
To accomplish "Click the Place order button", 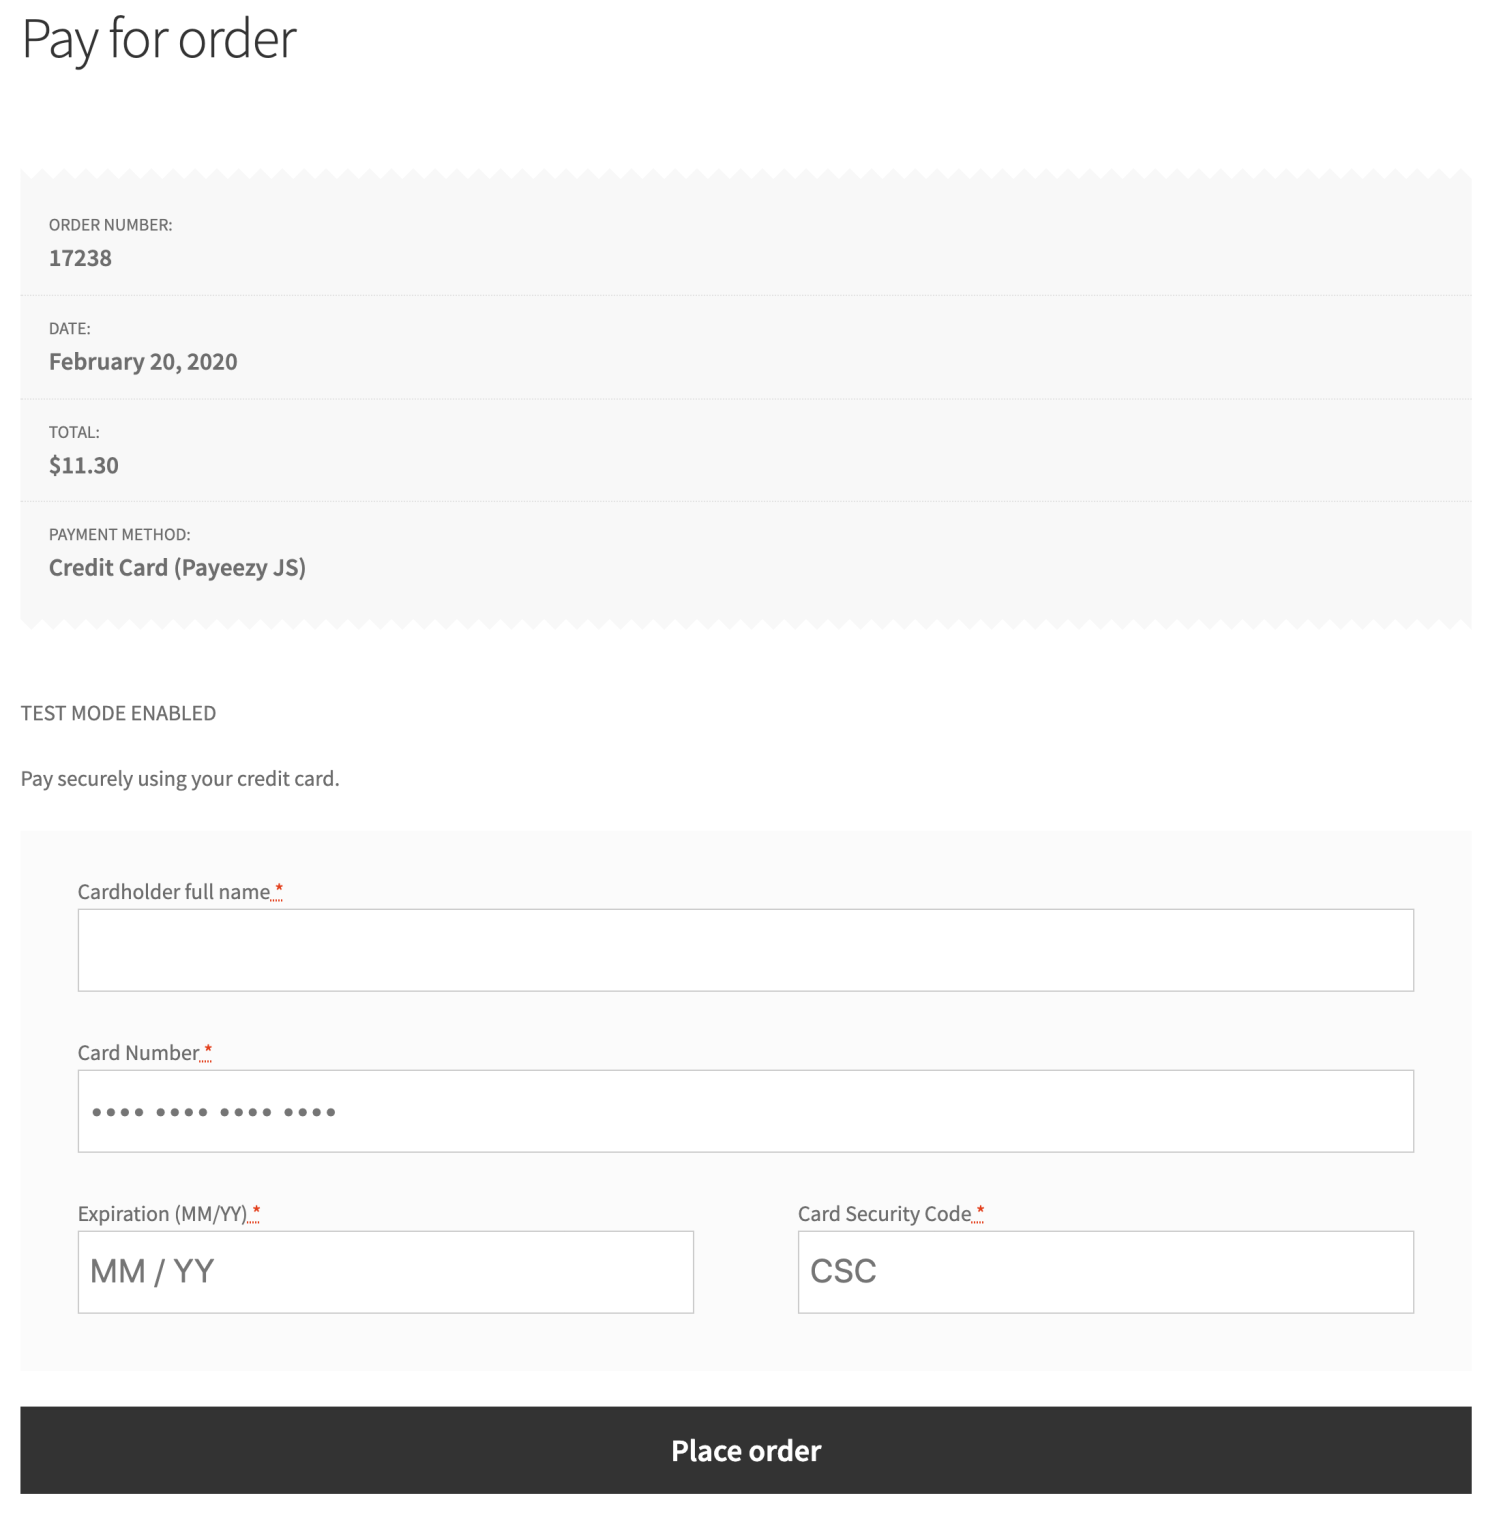I will 746,1450.
